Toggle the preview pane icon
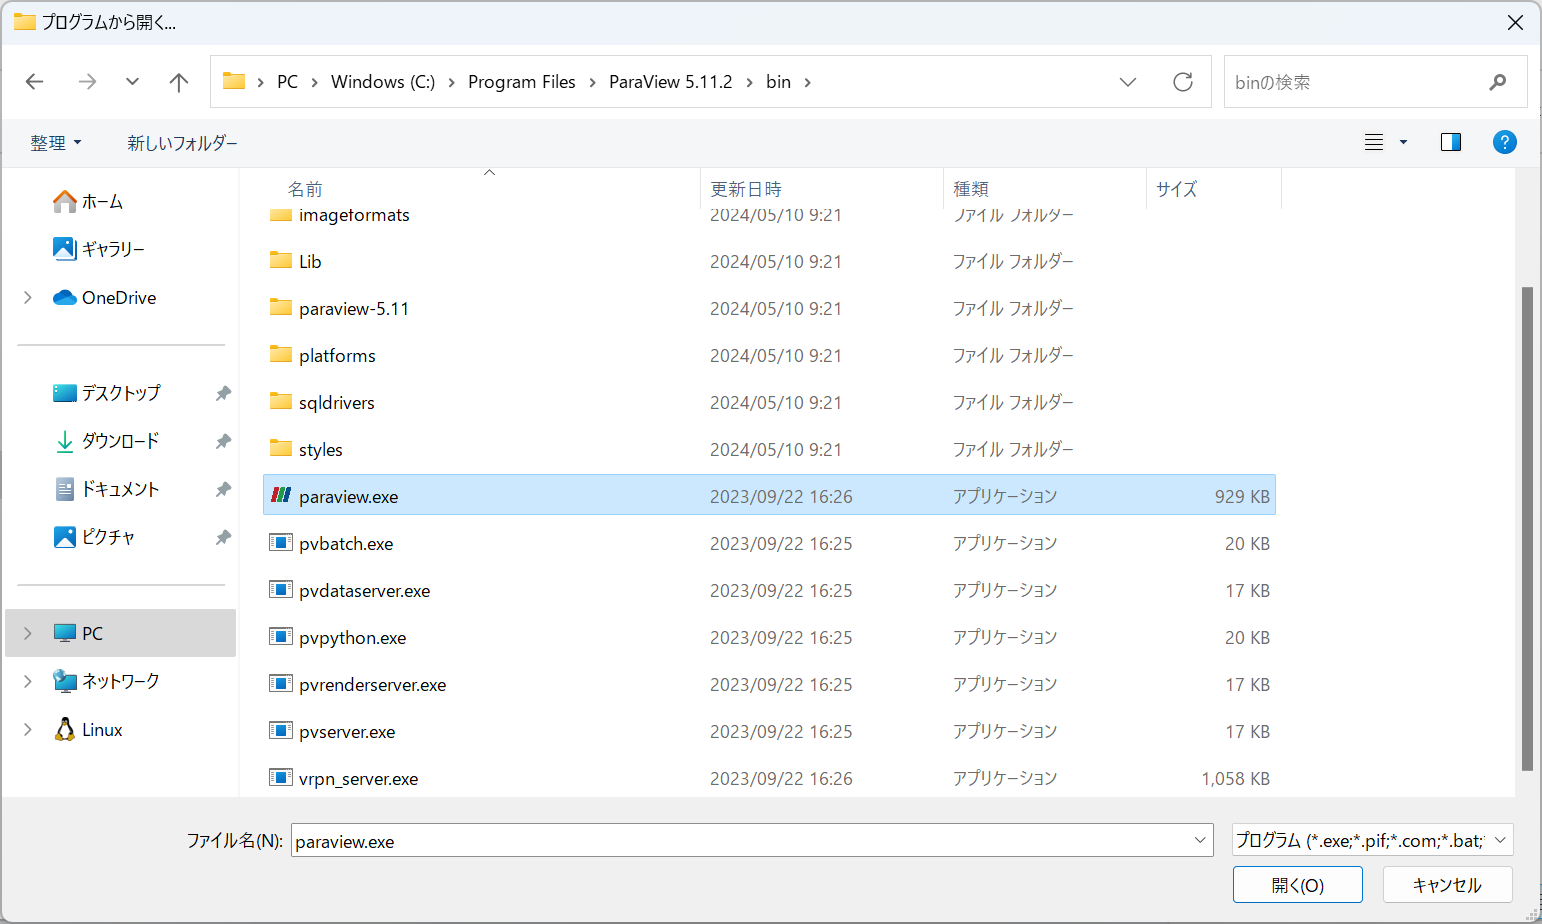Screen dimensions: 1542x924 click(x=1451, y=142)
